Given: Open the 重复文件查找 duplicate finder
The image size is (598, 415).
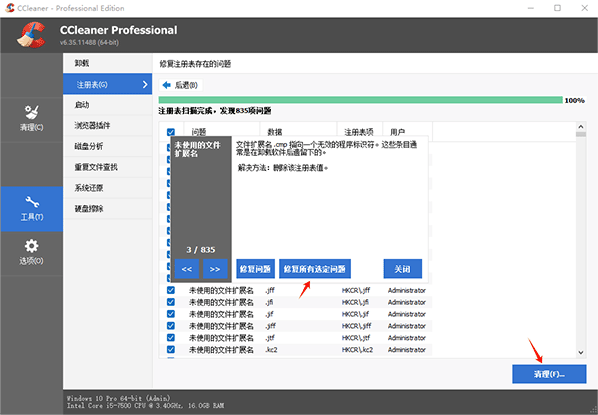Looking at the screenshot, I should coord(108,167).
